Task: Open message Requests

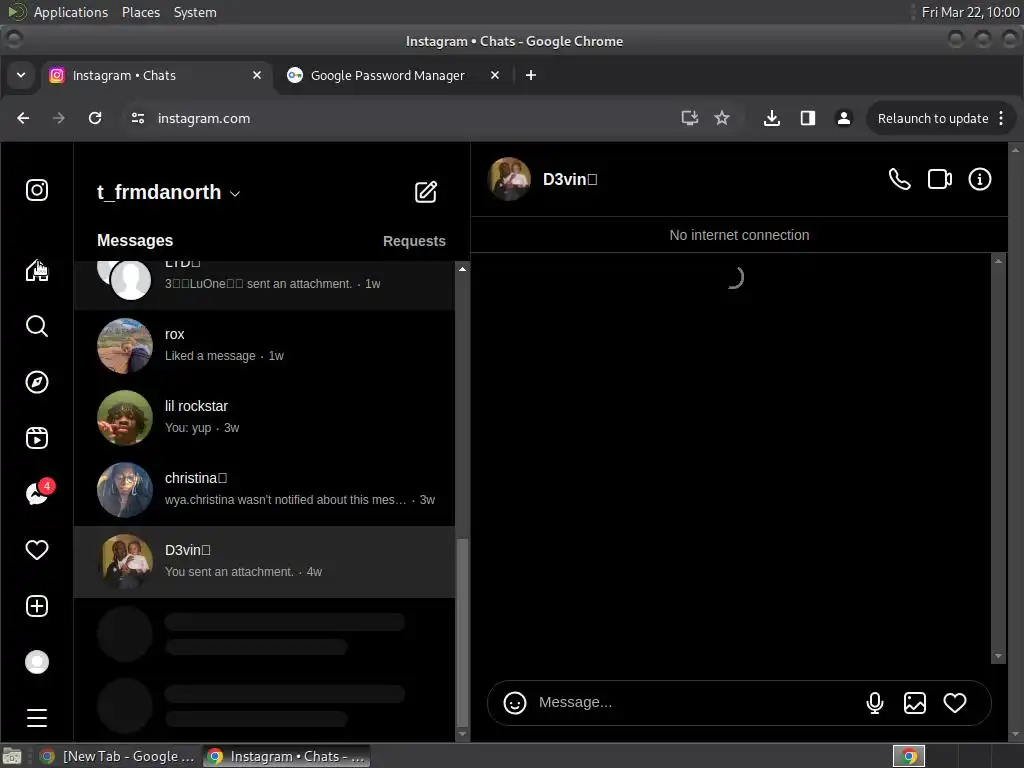Action: [414, 241]
